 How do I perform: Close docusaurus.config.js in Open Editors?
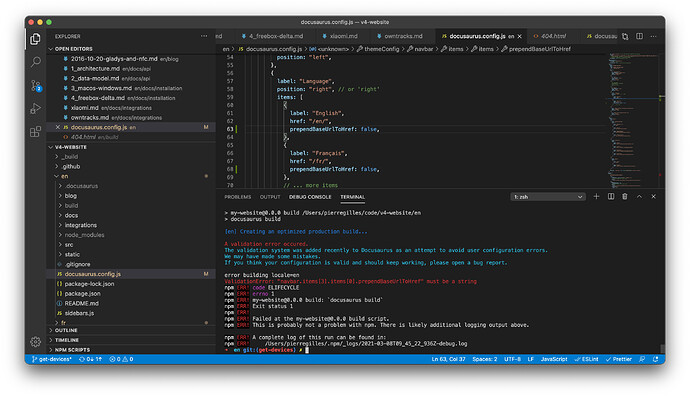click(x=58, y=127)
